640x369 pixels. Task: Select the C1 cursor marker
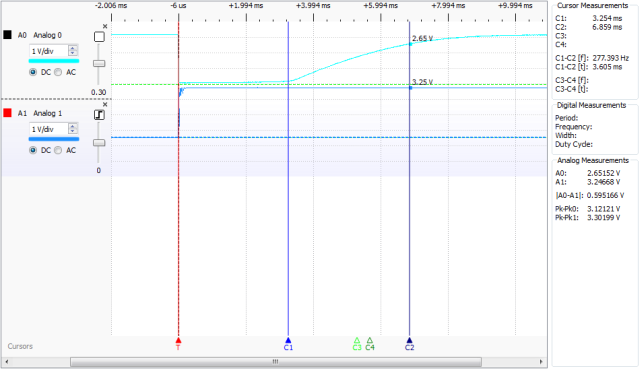pos(288,344)
